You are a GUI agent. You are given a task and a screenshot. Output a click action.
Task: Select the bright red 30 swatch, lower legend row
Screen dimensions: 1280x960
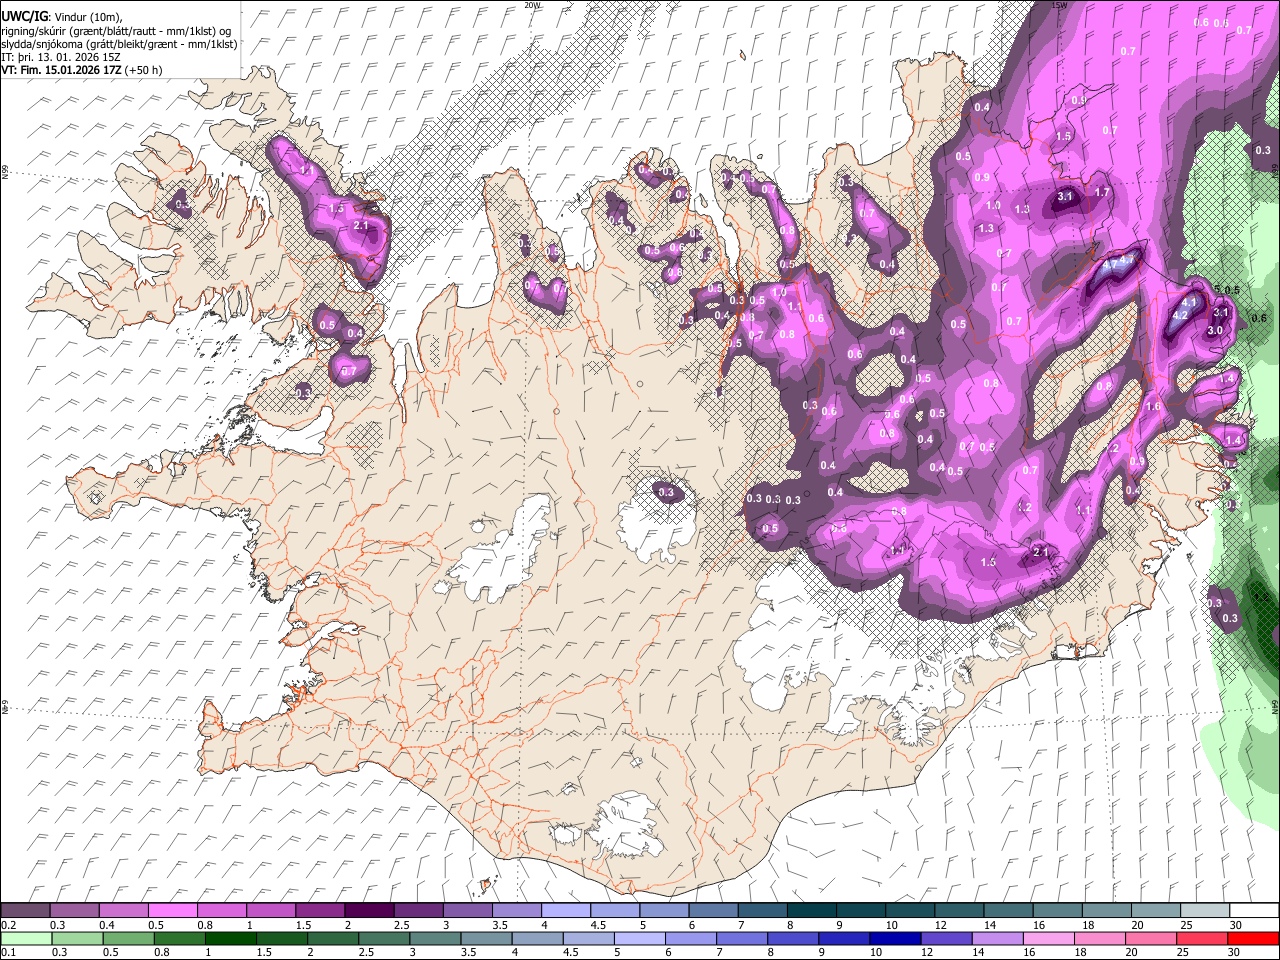point(1253,938)
